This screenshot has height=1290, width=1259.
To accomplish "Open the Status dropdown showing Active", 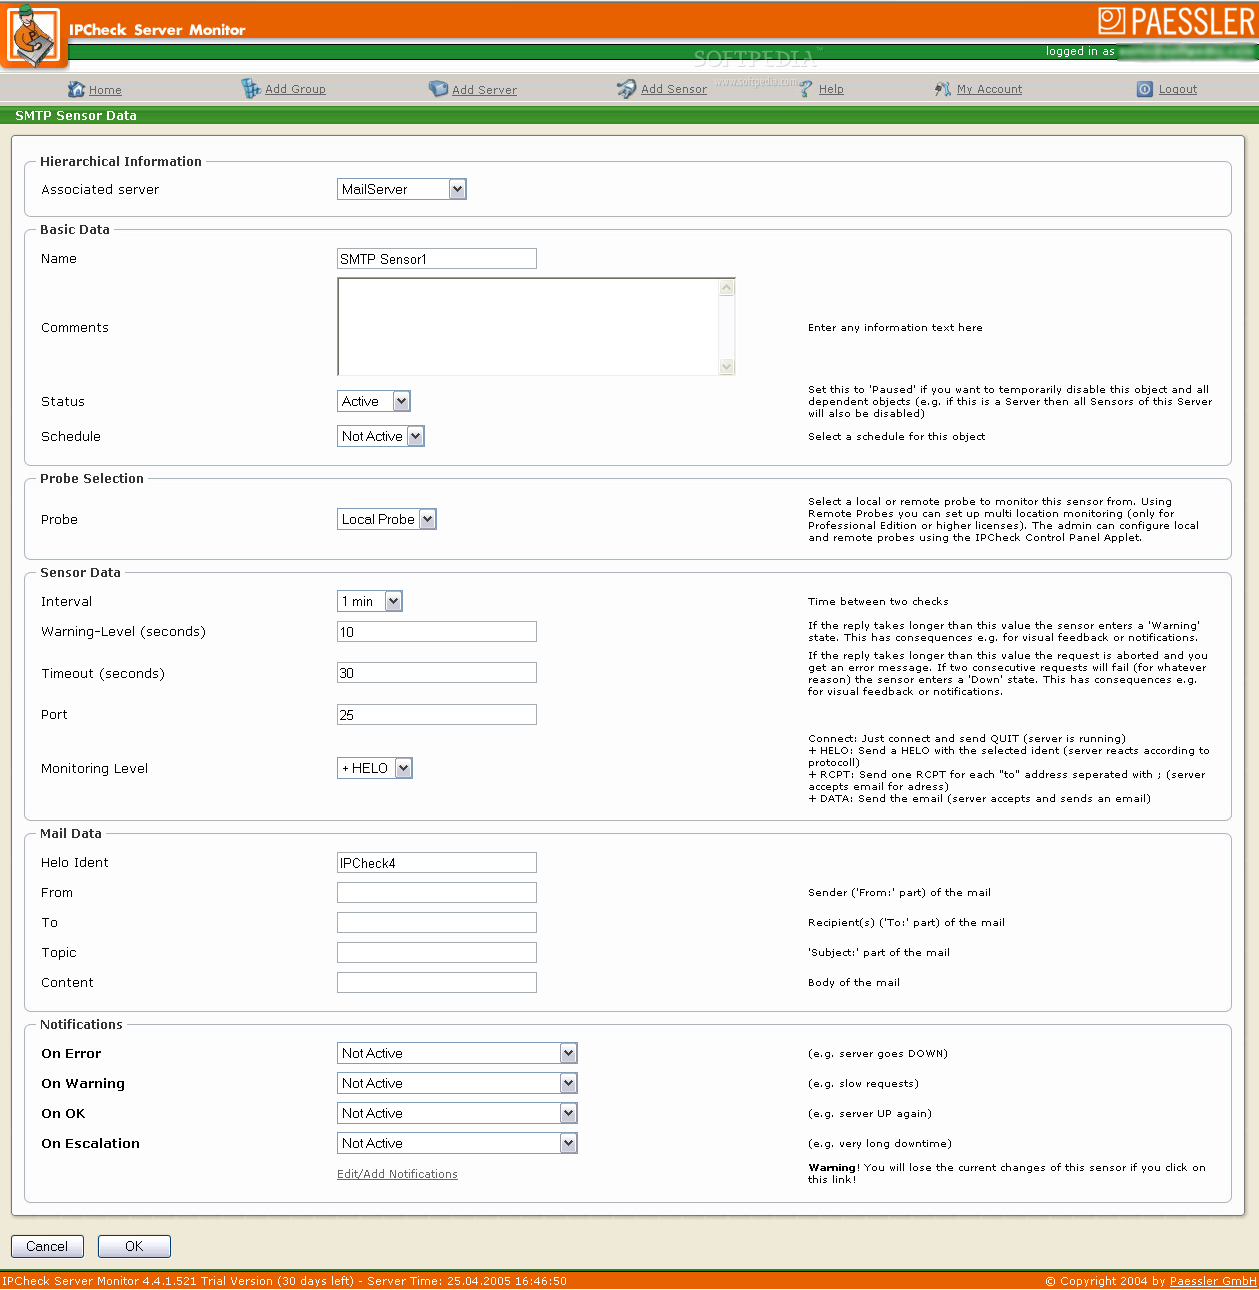I will click(374, 401).
